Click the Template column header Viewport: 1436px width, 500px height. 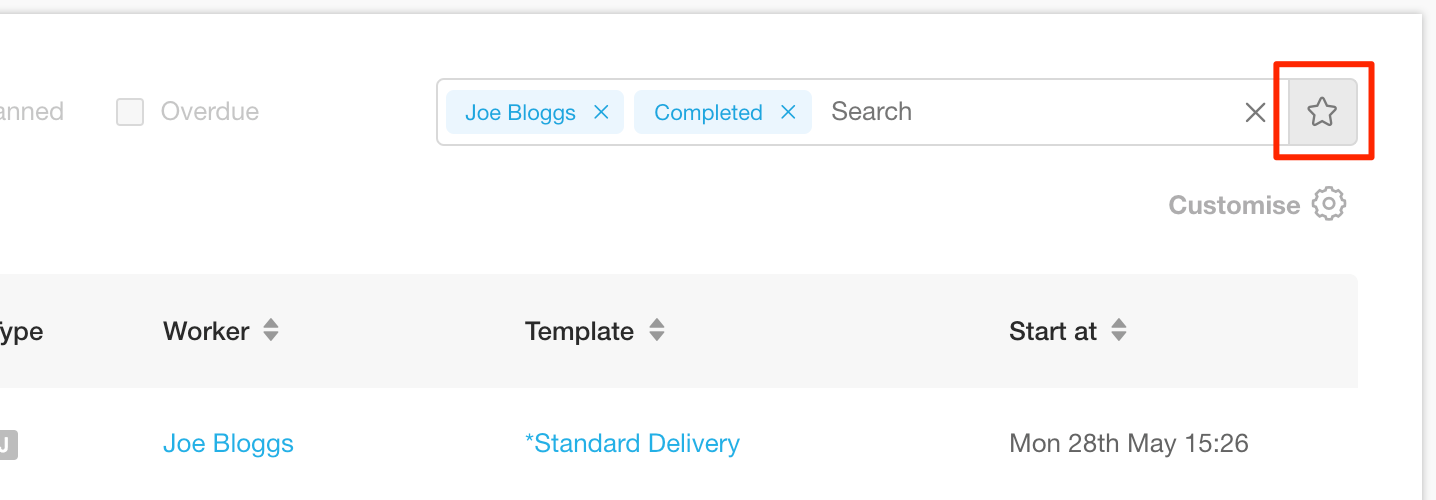579,331
